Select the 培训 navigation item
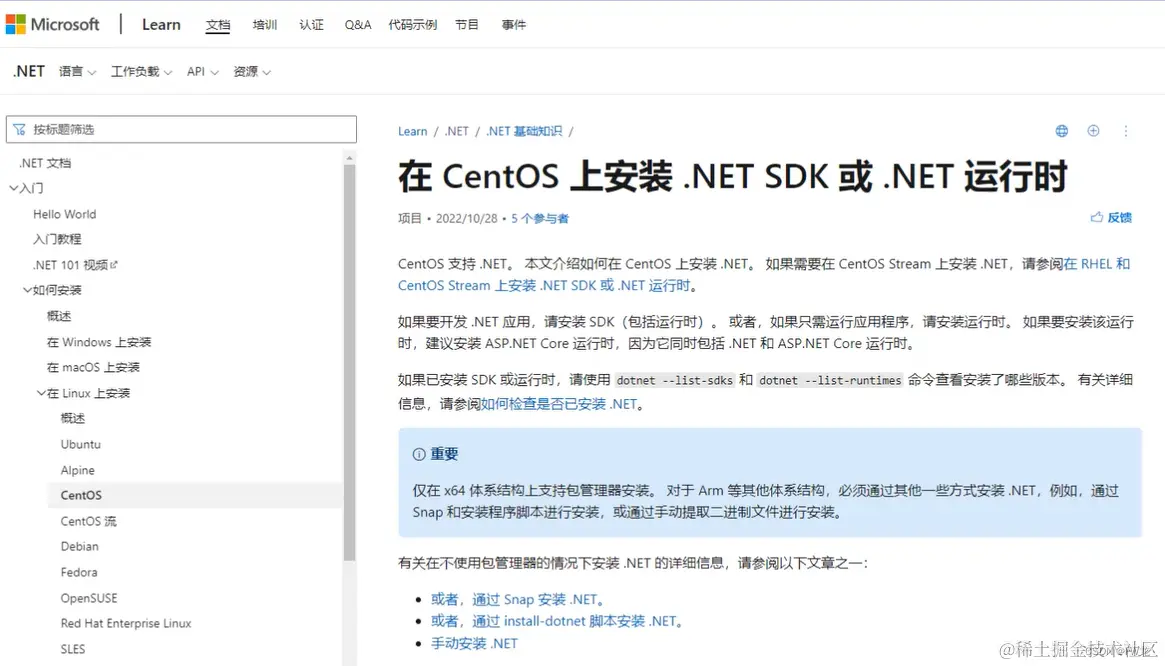This screenshot has width=1165, height=666. pyautogui.click(x=265, y=25)
